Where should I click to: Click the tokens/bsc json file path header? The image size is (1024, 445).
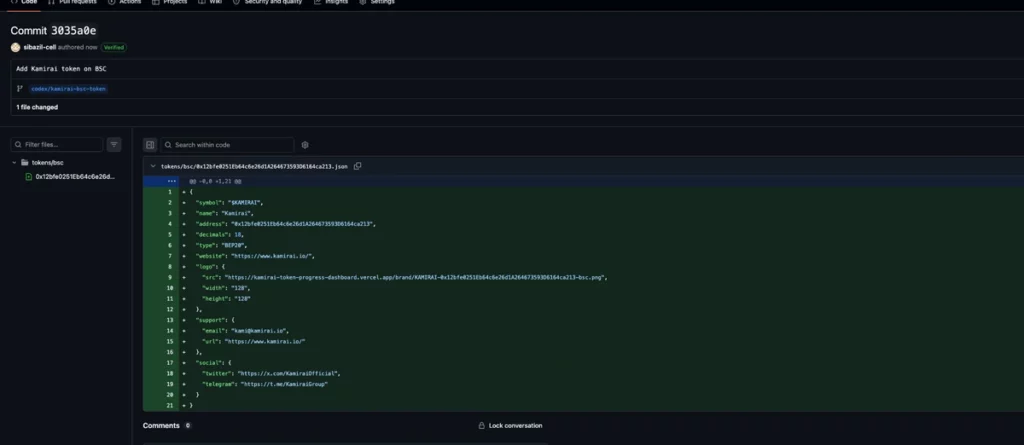254,167
